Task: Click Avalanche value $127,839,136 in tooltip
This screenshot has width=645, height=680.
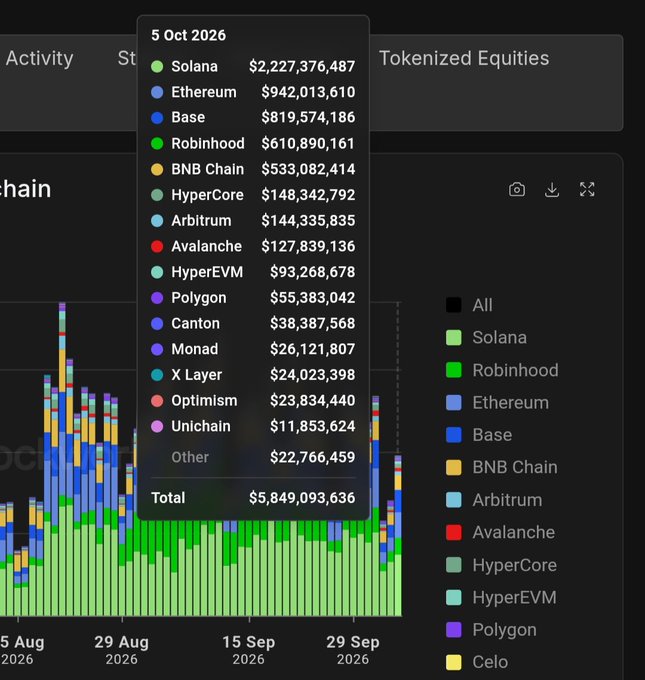Action: pyautogui.click(x=308, y=246)
